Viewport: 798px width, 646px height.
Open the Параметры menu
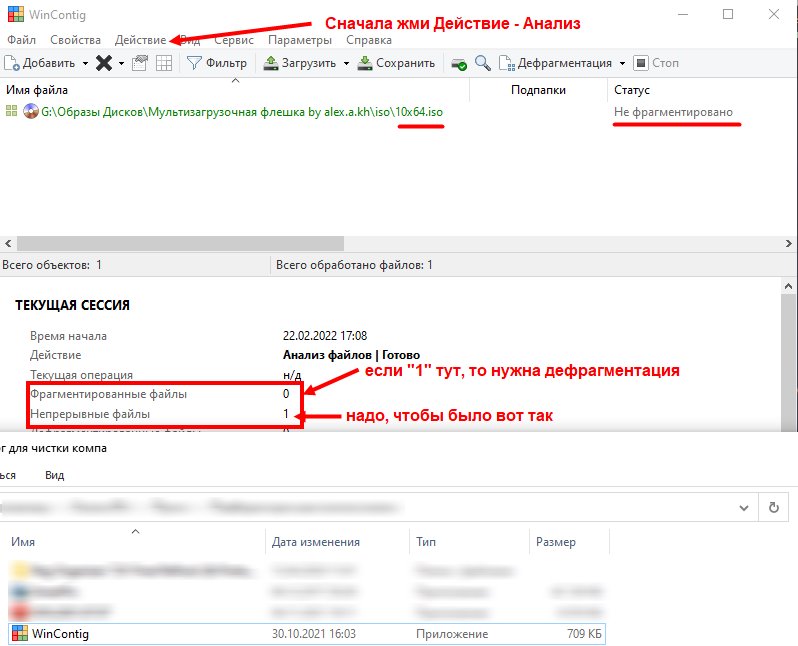click(x=300, y=40)
